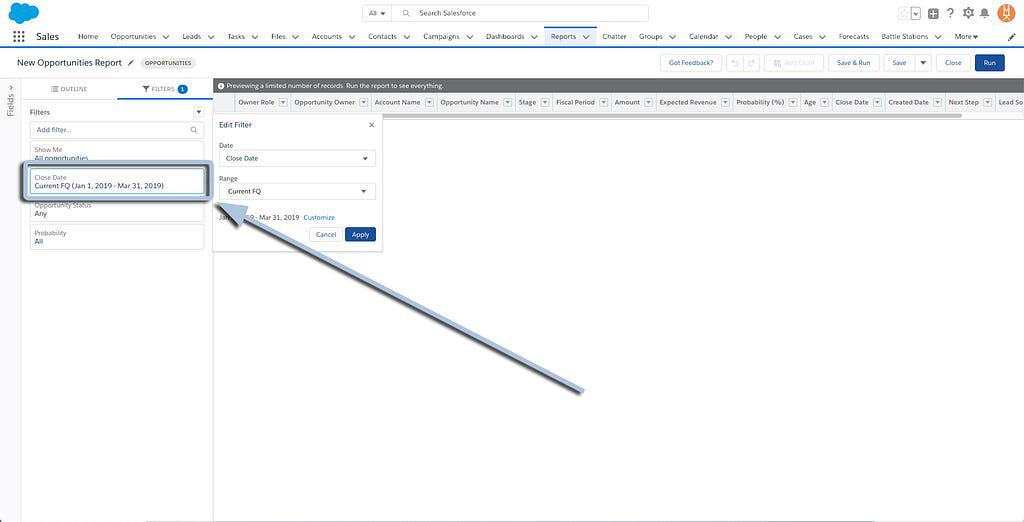
Task: Open the Range dropdown showing Current FQ
Action: [297, 191]
